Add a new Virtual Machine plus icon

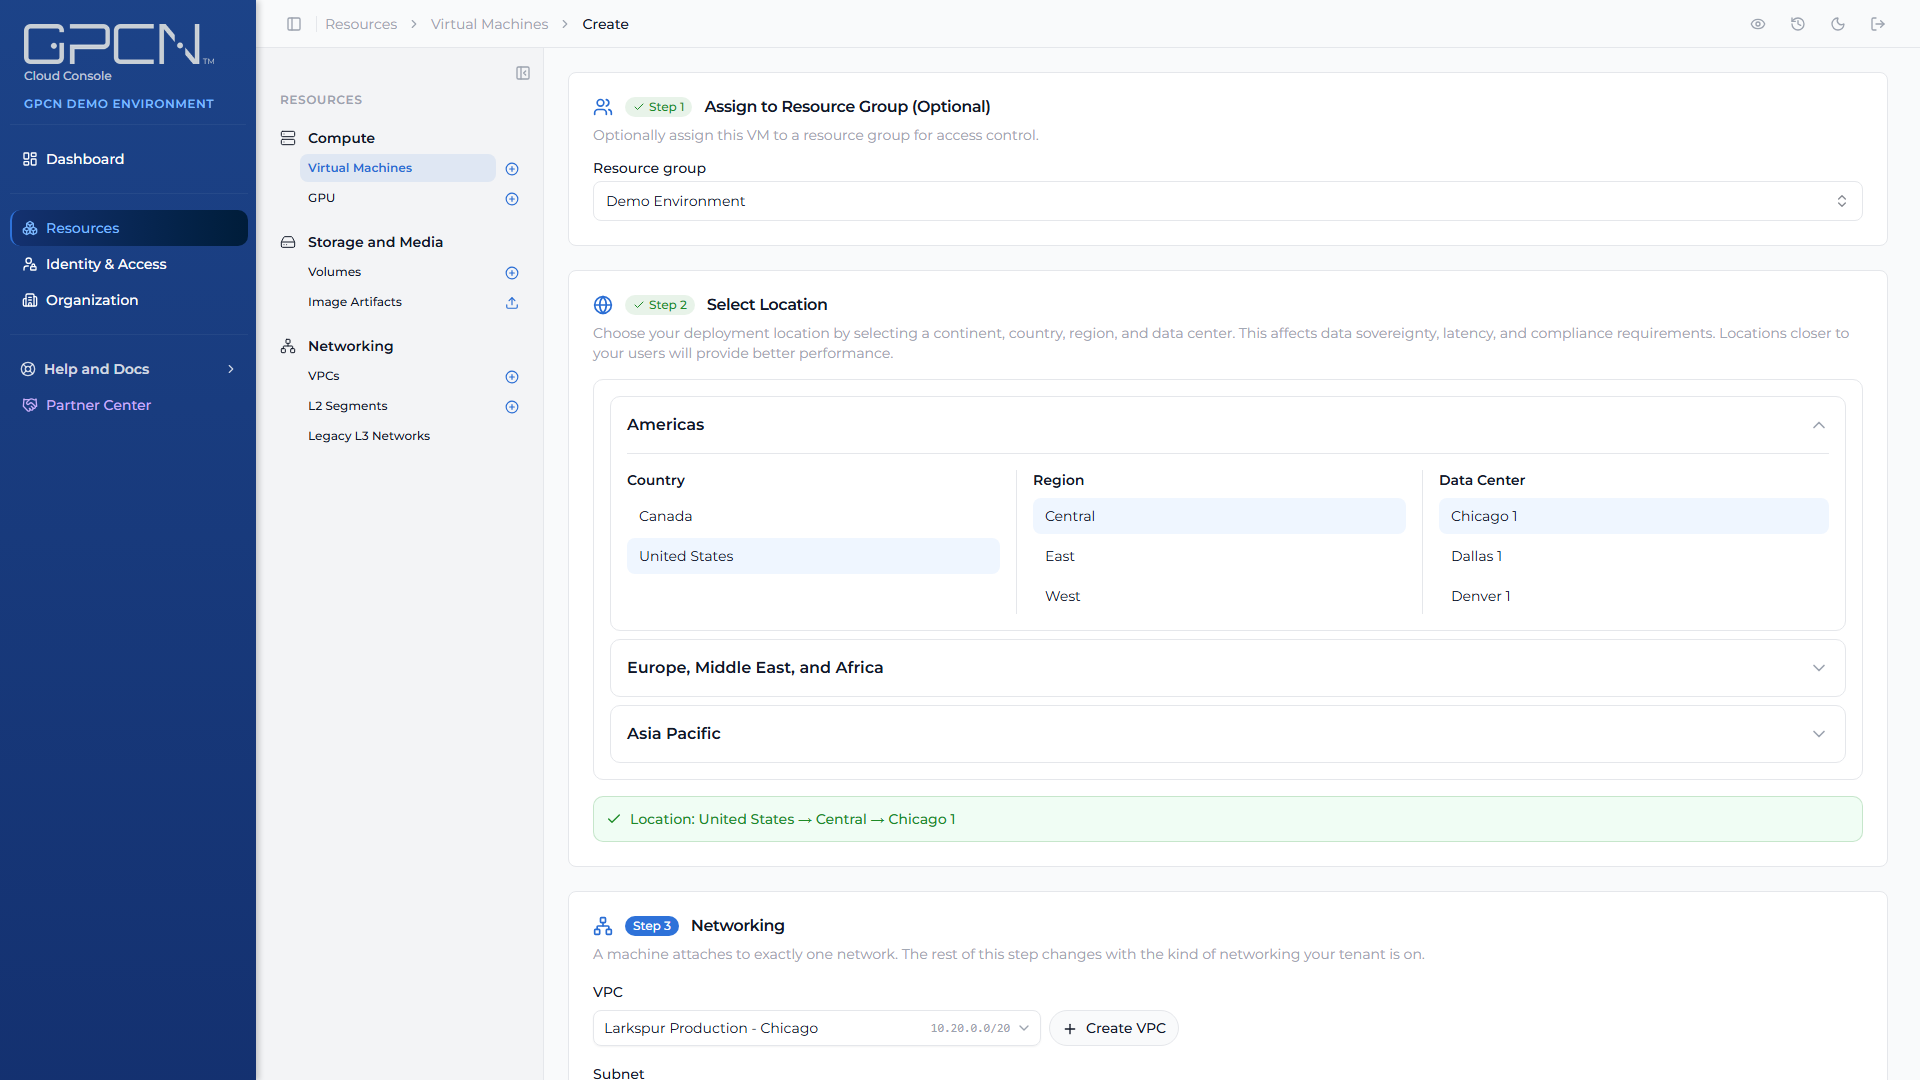point(512,169)
